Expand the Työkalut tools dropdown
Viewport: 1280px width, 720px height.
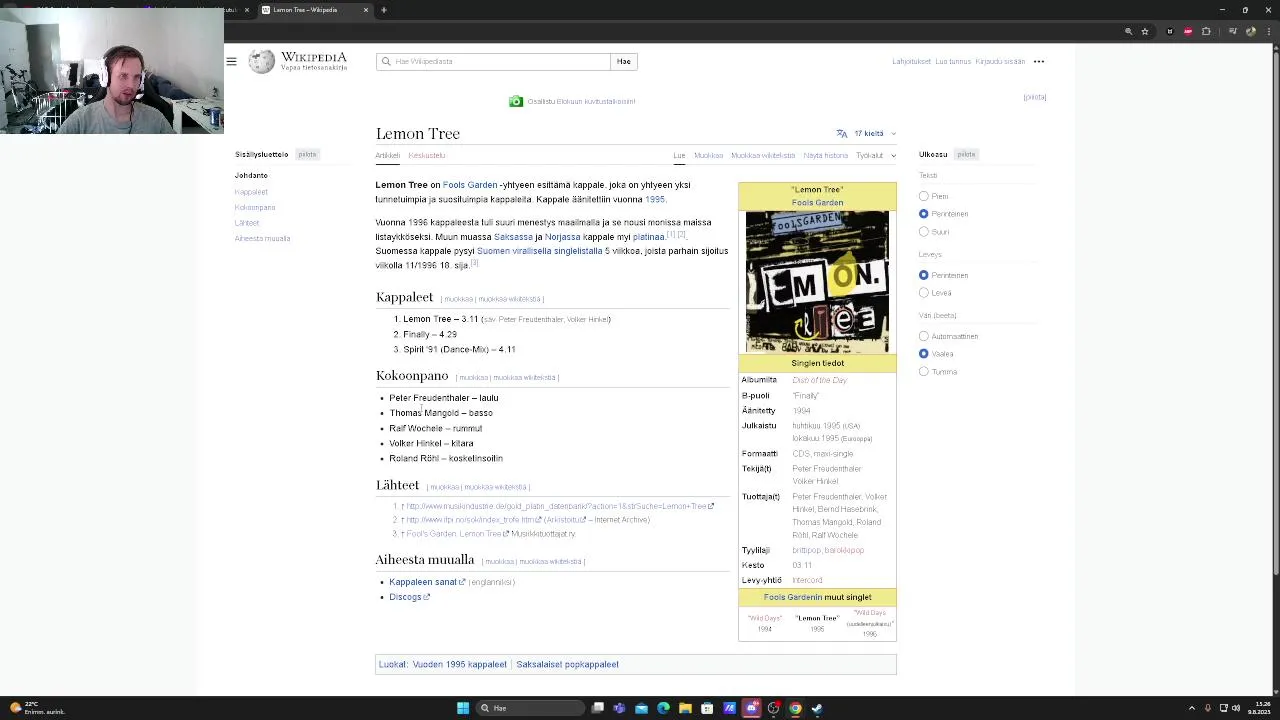876,155
